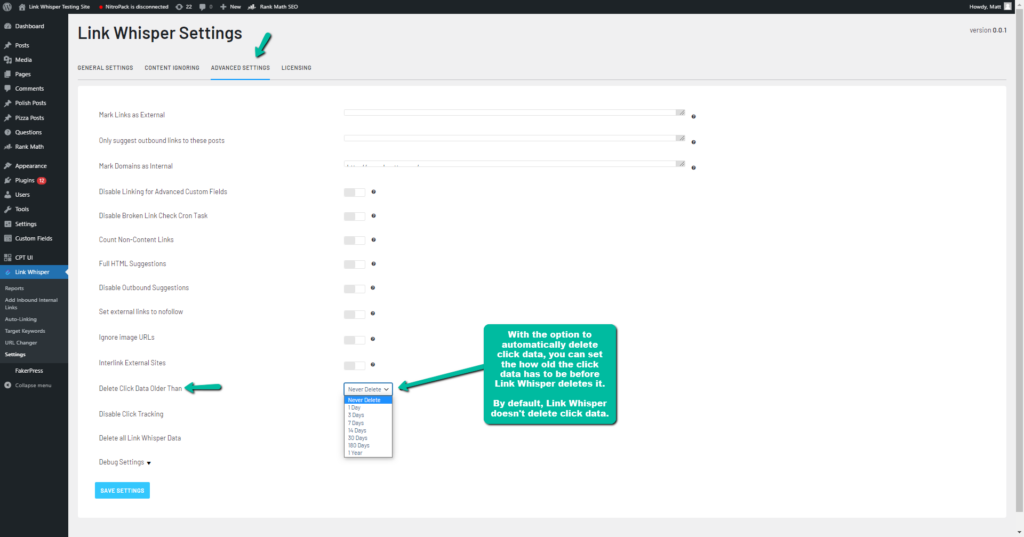This screenshot has width=1024, height=537.
Task: Toggle Disable Linking for Advanced Custom Fields
Action: coord(355,192)
